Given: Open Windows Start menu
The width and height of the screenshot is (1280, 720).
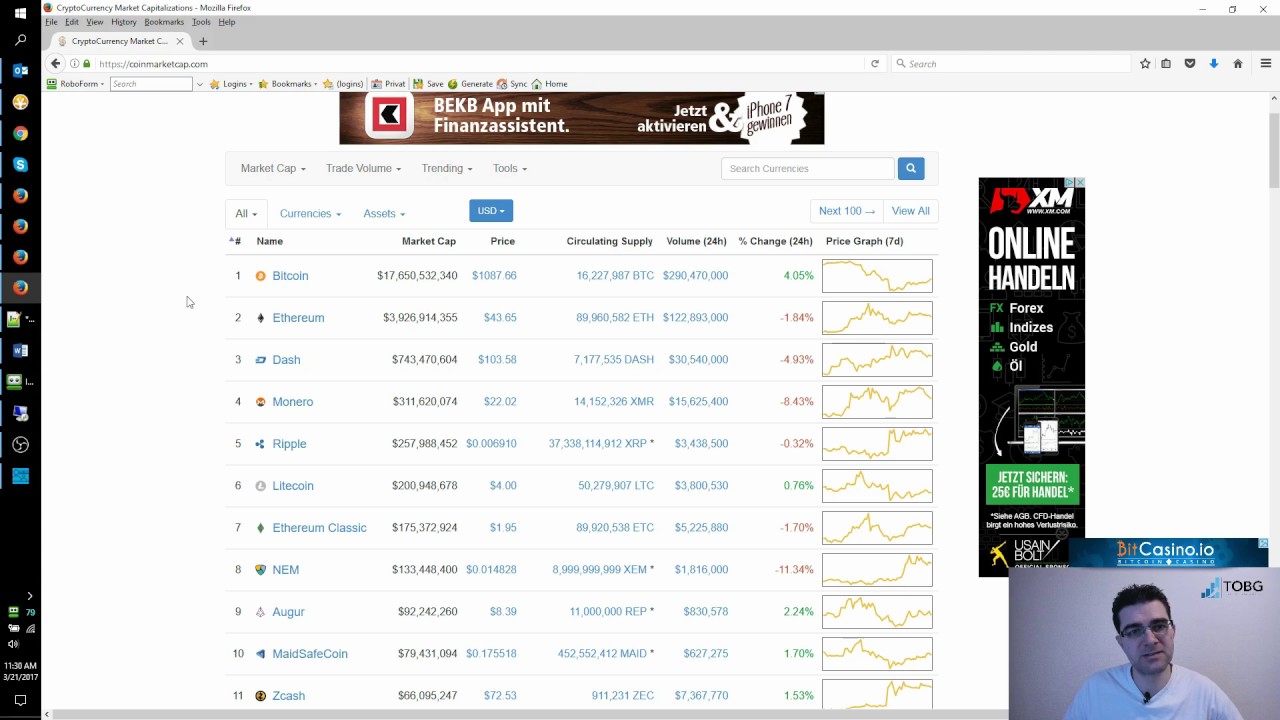Looking at the screenshot, I should pos(20,13).
